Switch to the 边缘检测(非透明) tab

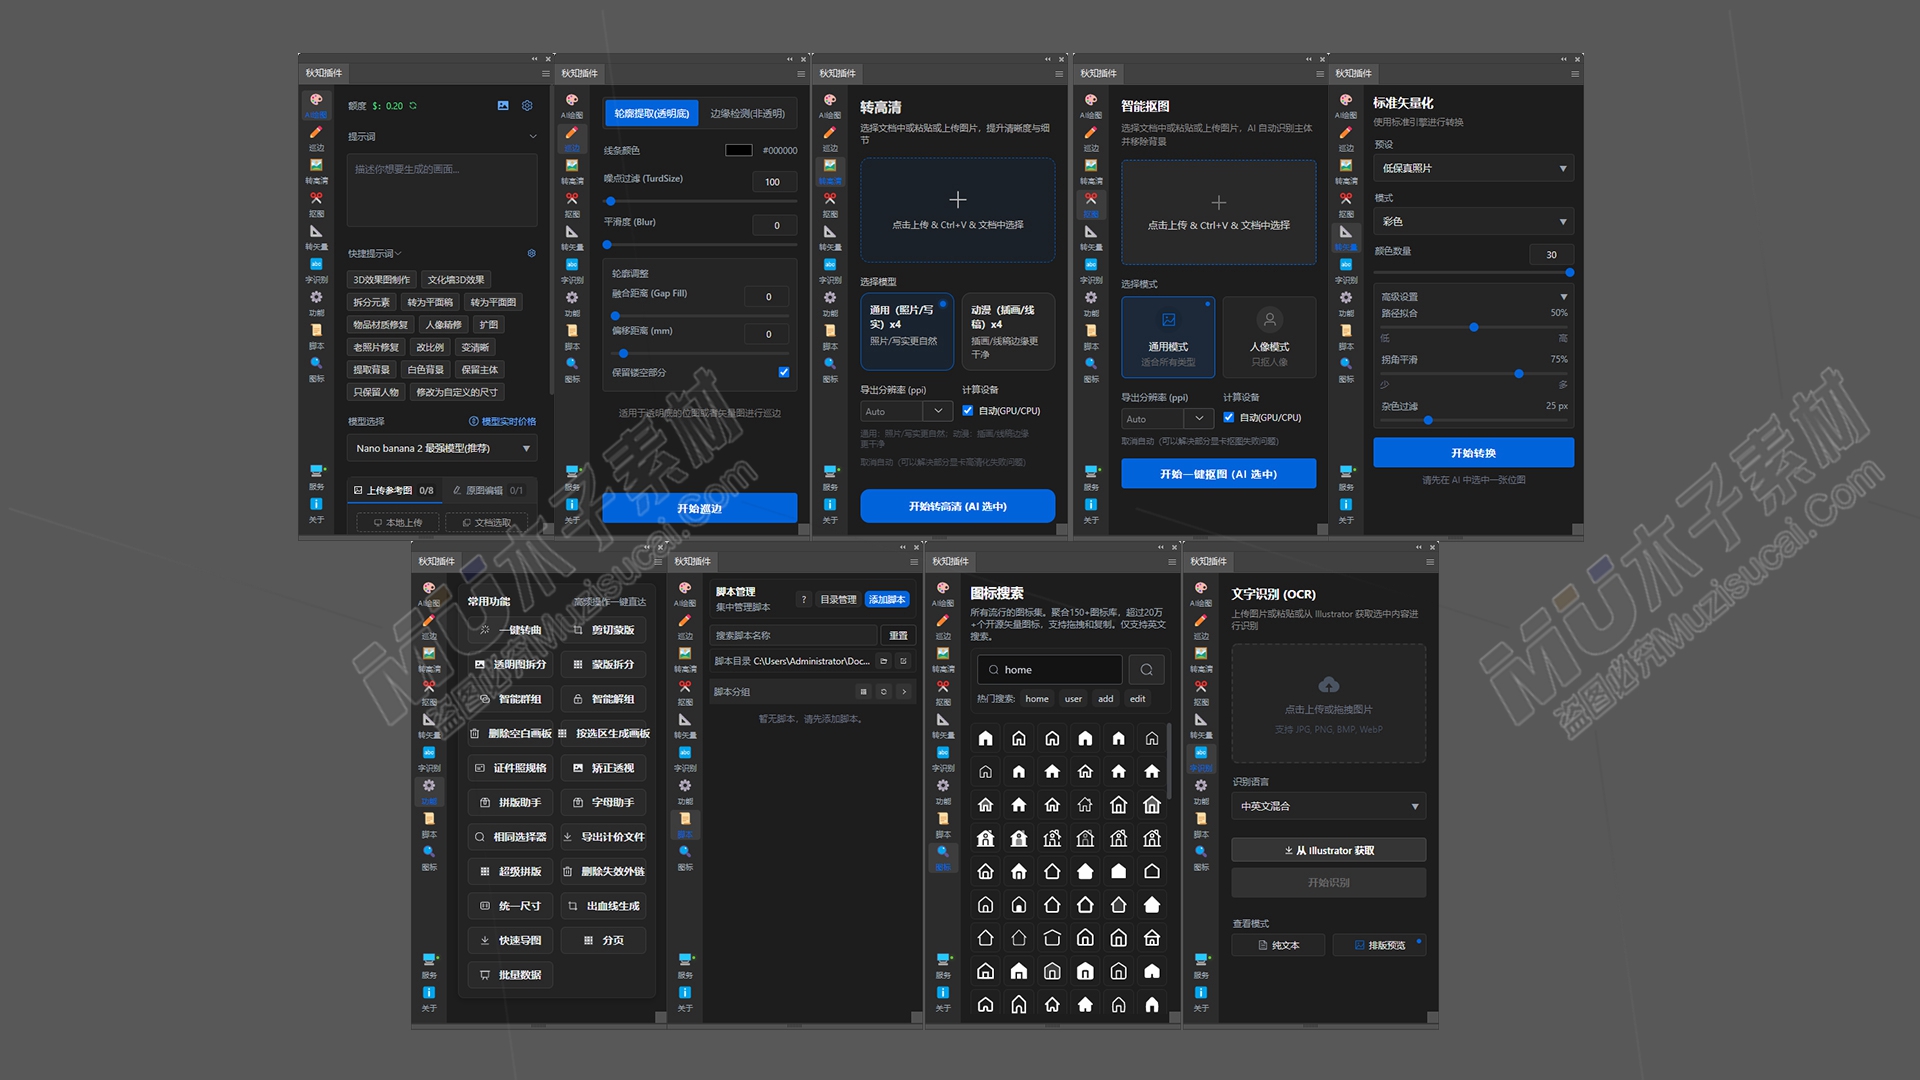(x=747, y=113)
